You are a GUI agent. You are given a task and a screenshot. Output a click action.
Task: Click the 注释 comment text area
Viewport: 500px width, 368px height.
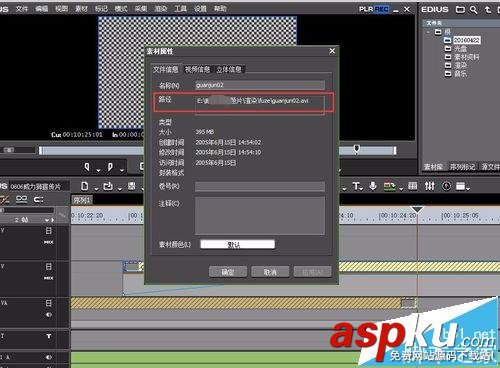(x=260, y=215)
